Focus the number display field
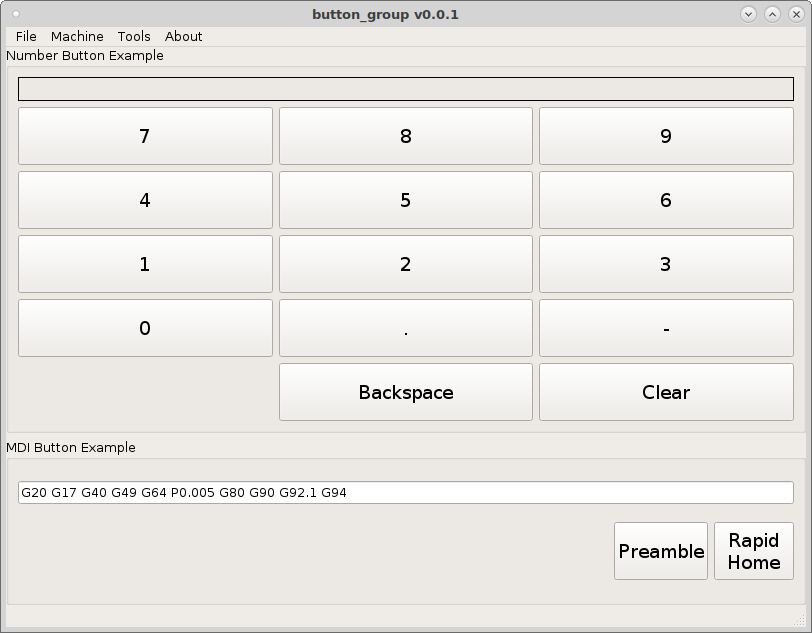The width and height of the screenshot is (812, 633). [x=405, y=89]
